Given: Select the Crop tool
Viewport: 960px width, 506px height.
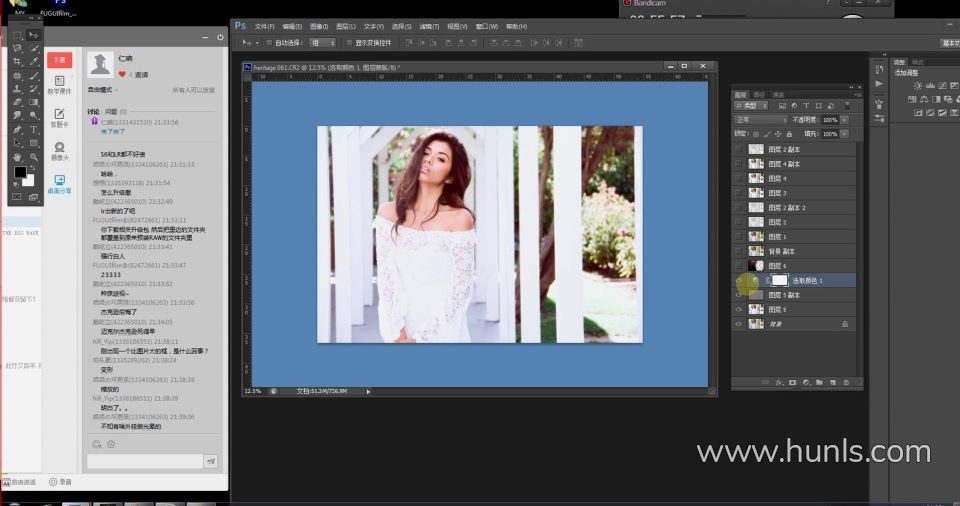Looking at the screenshot, I should (x=17, y=62).
